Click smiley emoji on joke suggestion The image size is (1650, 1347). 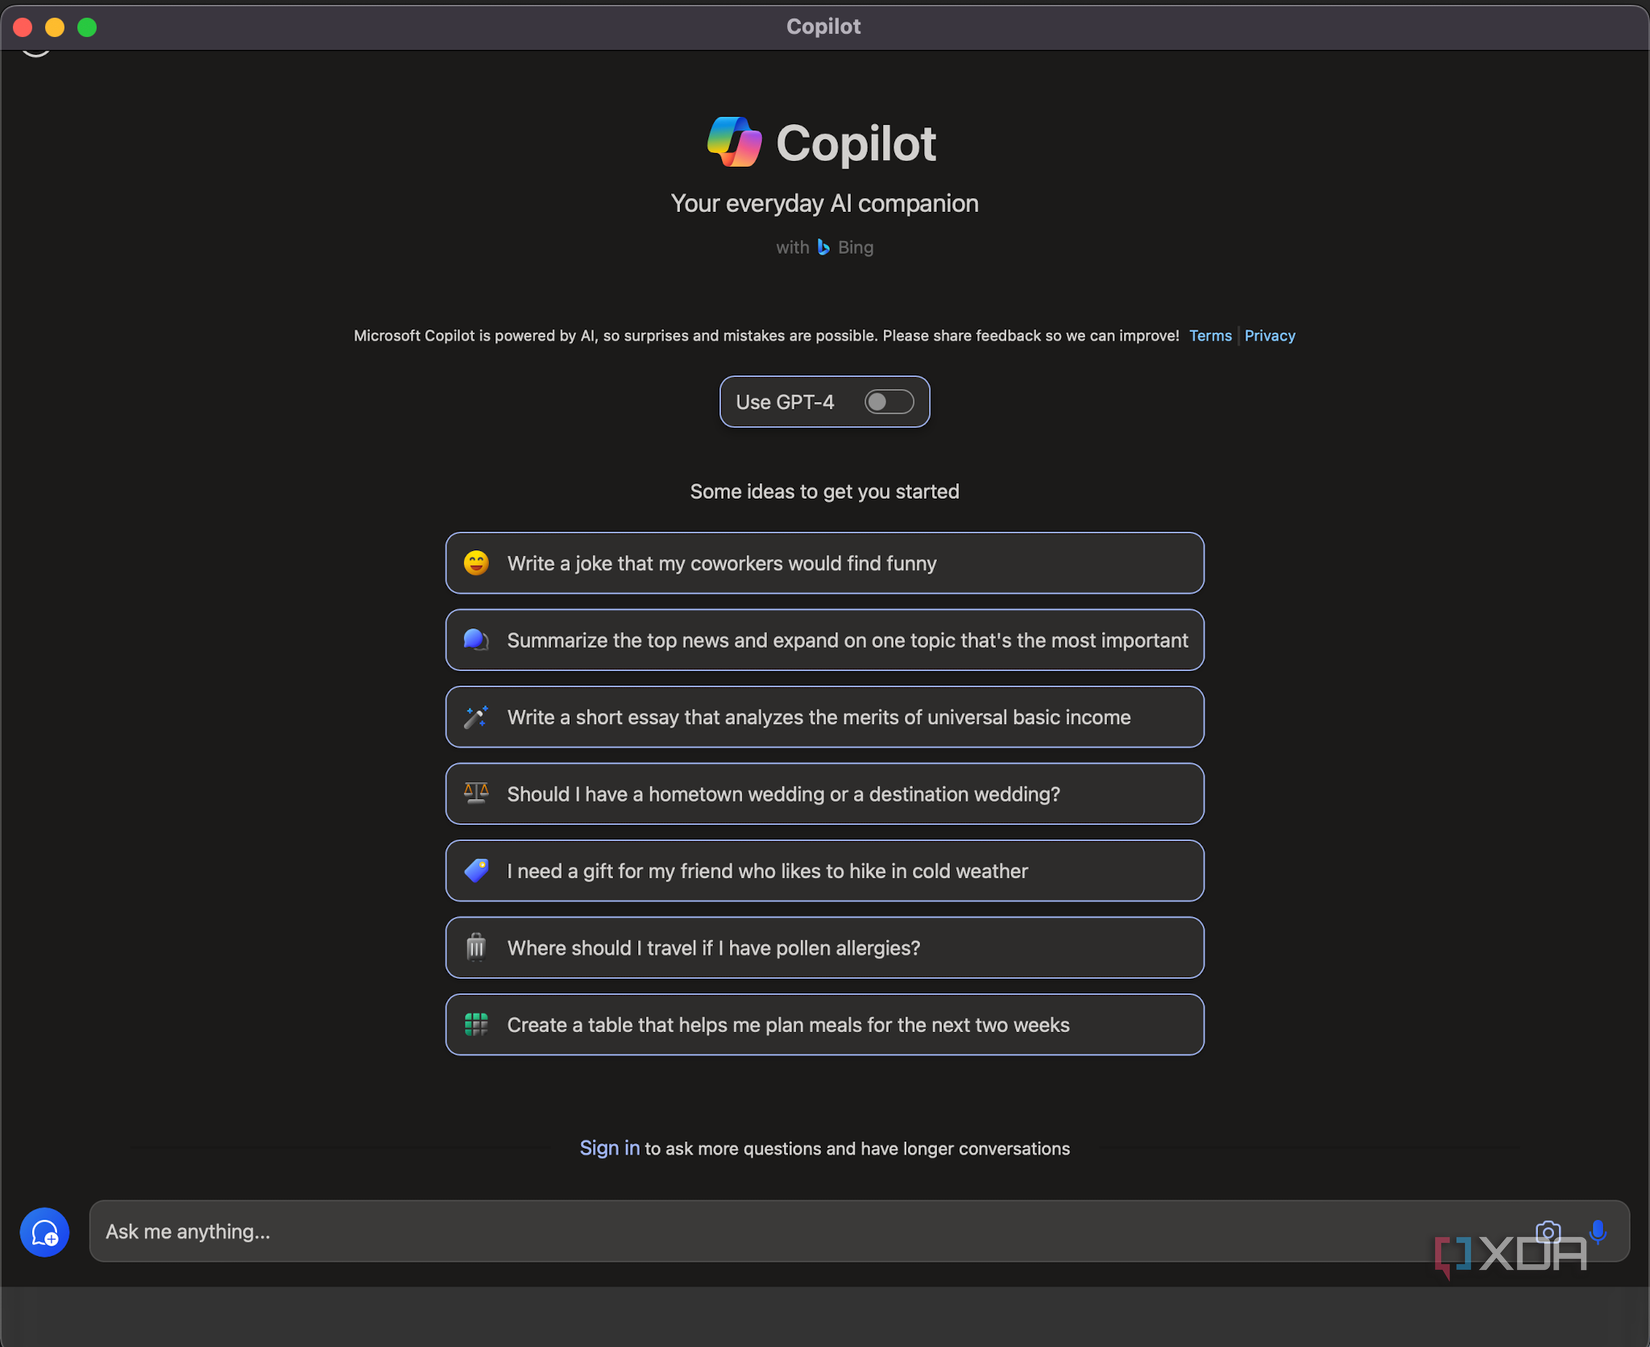[x=476, y=563]
